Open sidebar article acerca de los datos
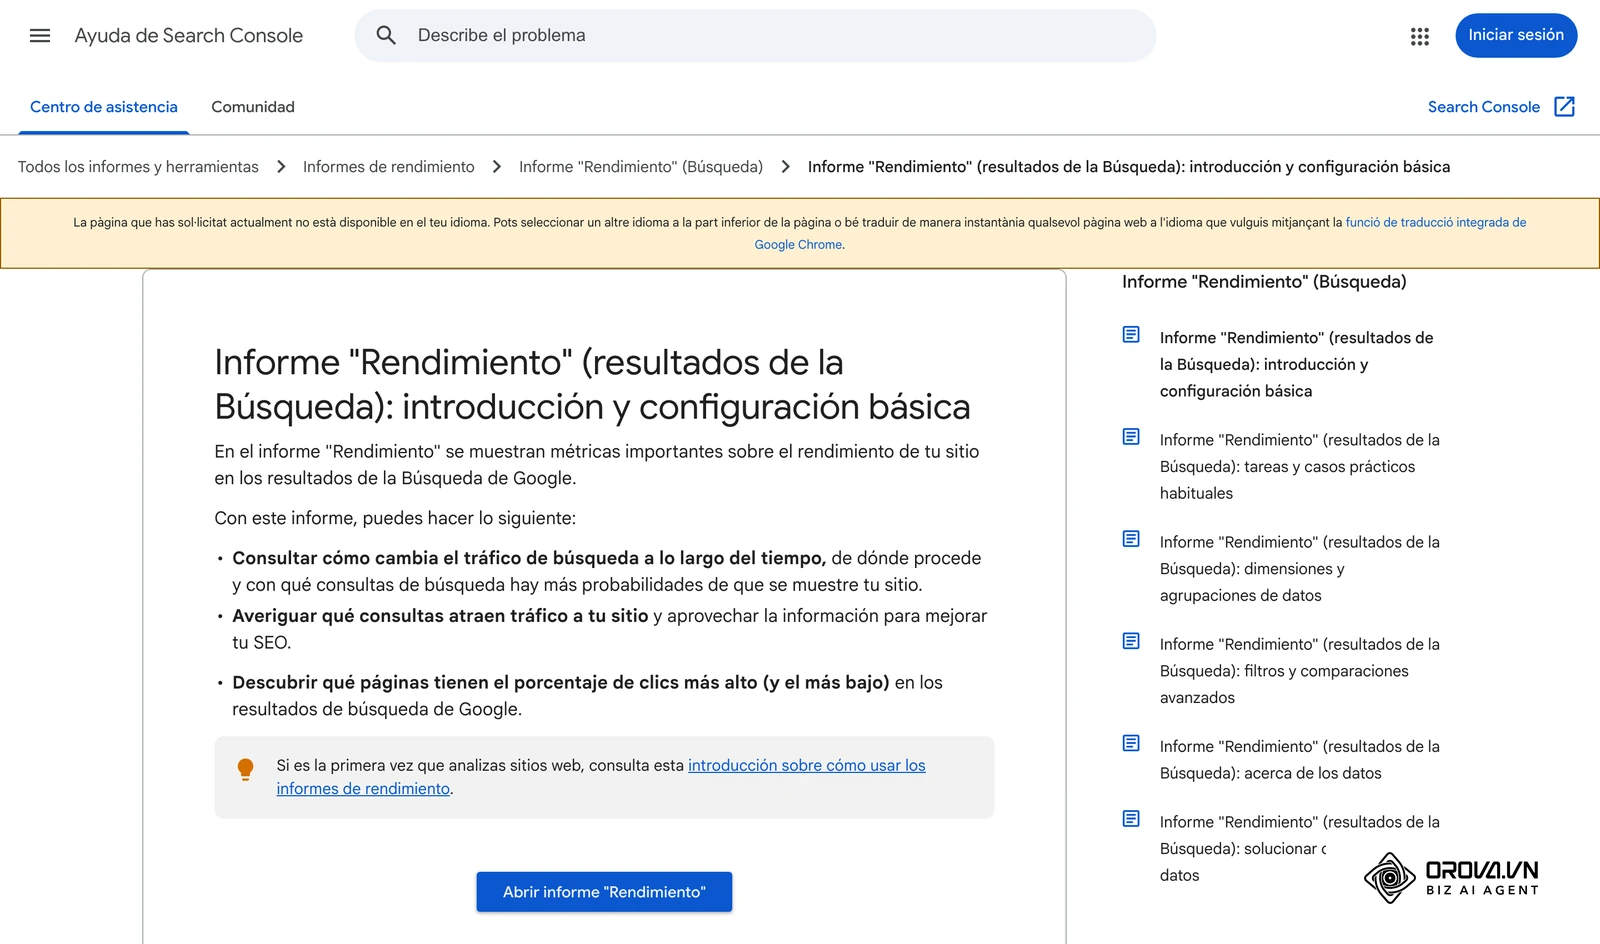This screenshot has height=944, width=1600. coord(1300,760)
